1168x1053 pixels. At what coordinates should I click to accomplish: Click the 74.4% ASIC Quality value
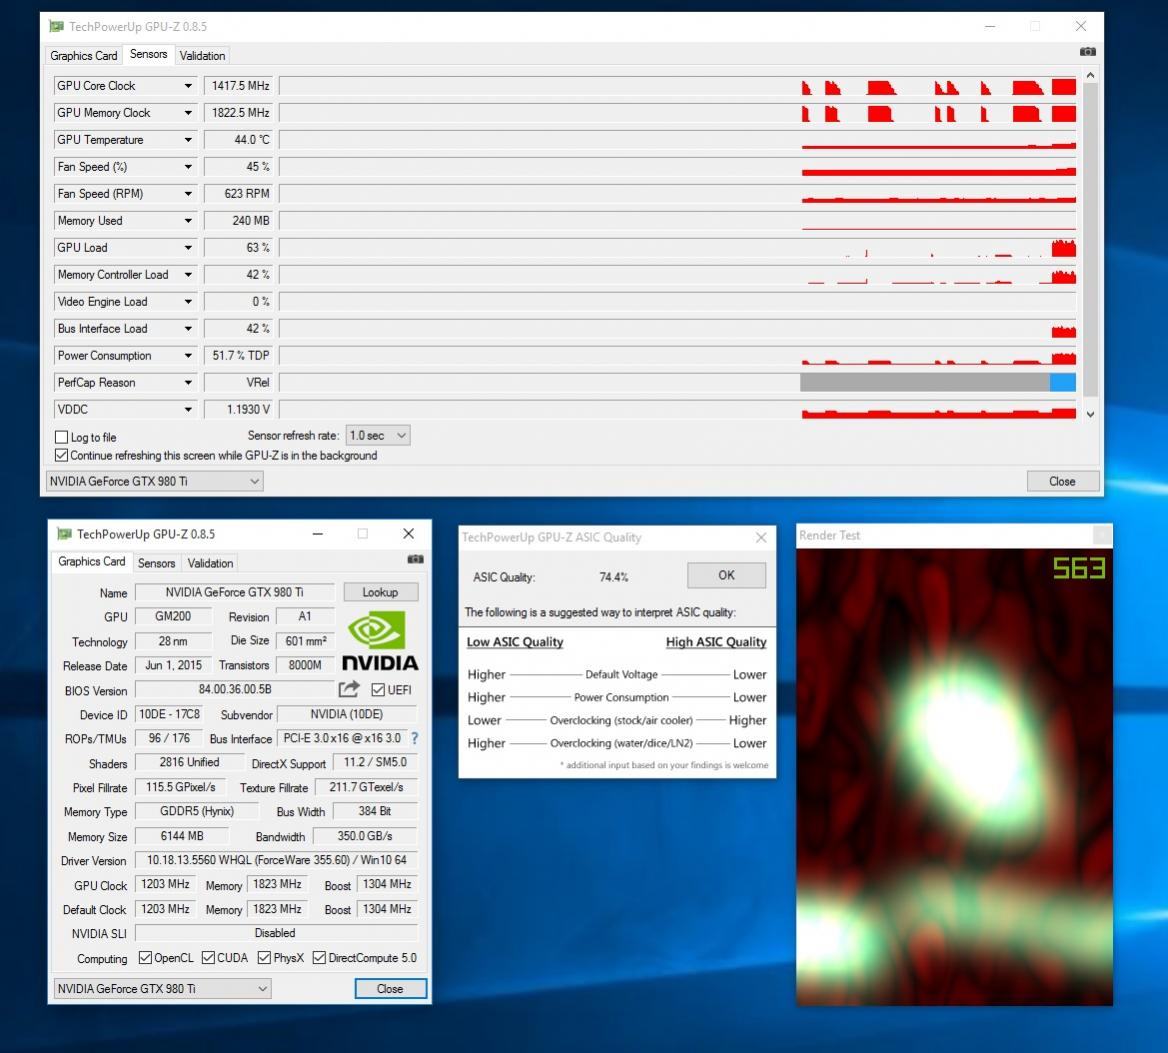pyautogui.click(x=613, y=577)
